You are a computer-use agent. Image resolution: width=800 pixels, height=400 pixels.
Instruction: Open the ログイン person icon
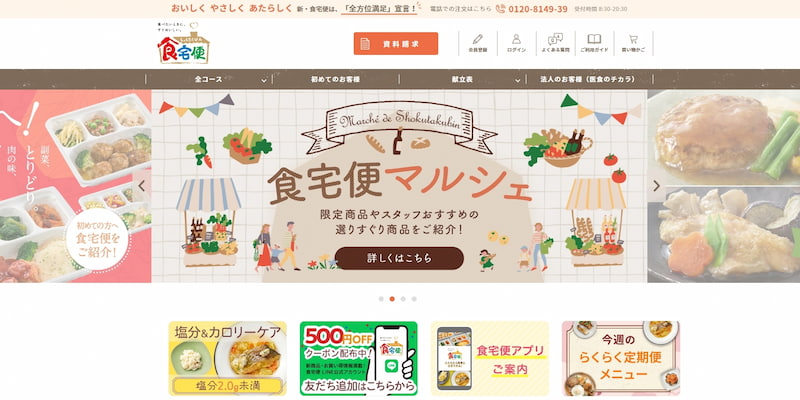[x=516, y=39]
